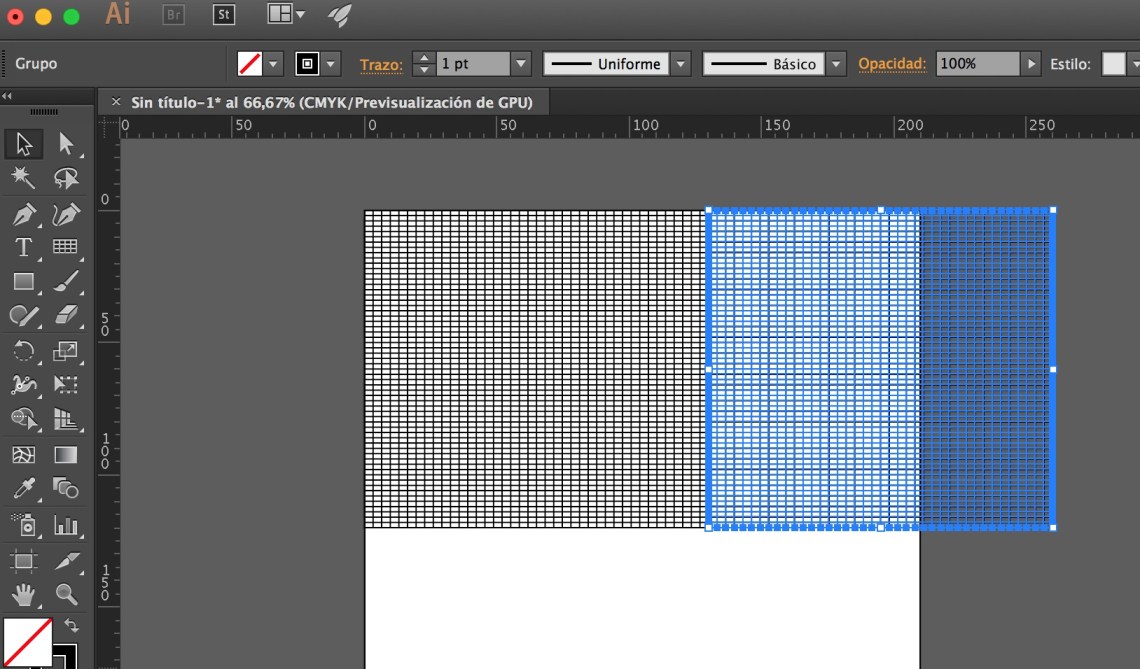Open the Uniforme width profile dropdown
1140x669 pixels.
(681, 63)
